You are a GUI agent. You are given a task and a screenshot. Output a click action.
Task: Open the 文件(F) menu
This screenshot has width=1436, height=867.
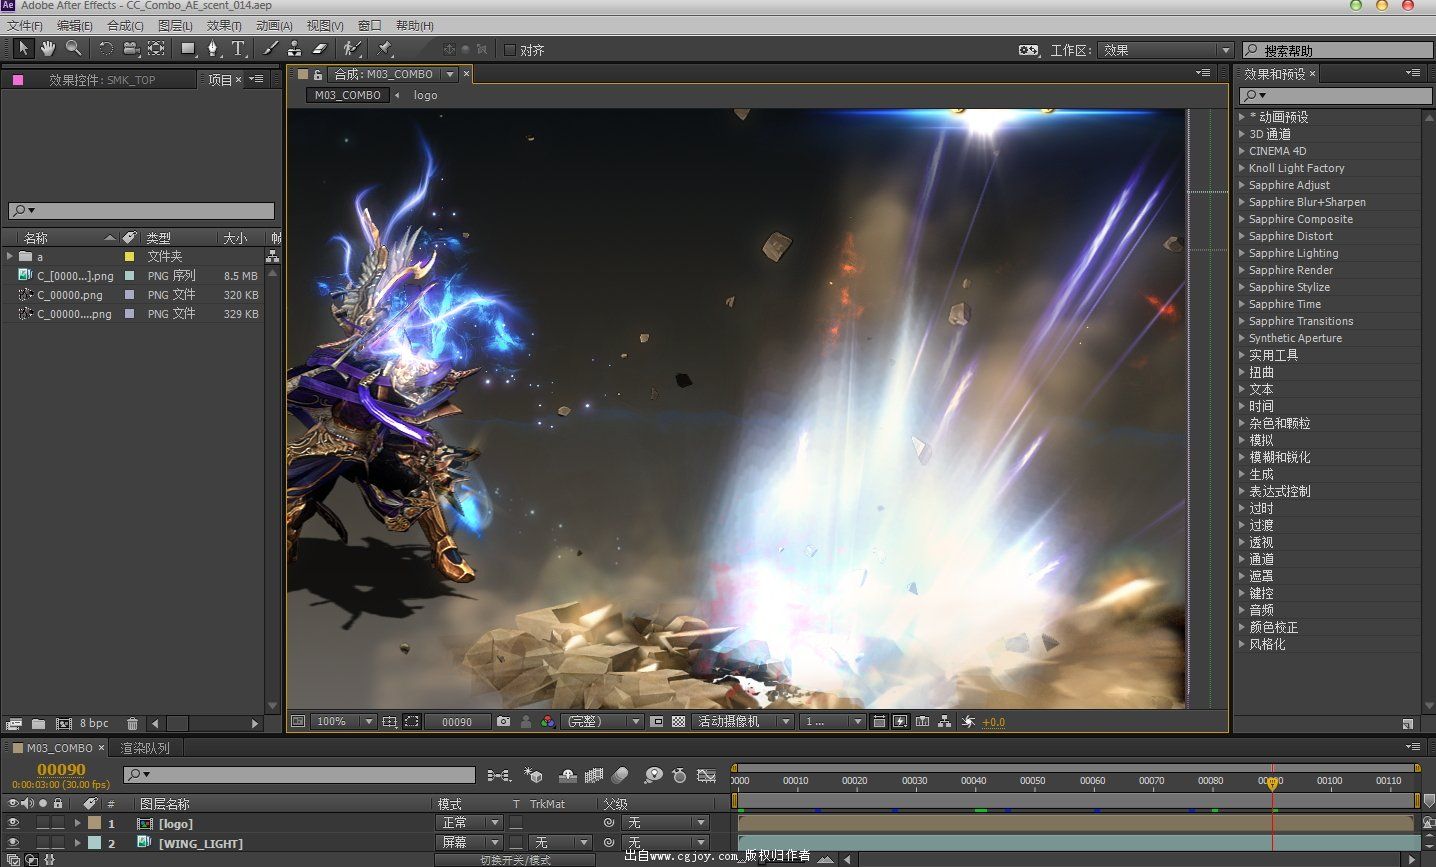coord(25,25)
